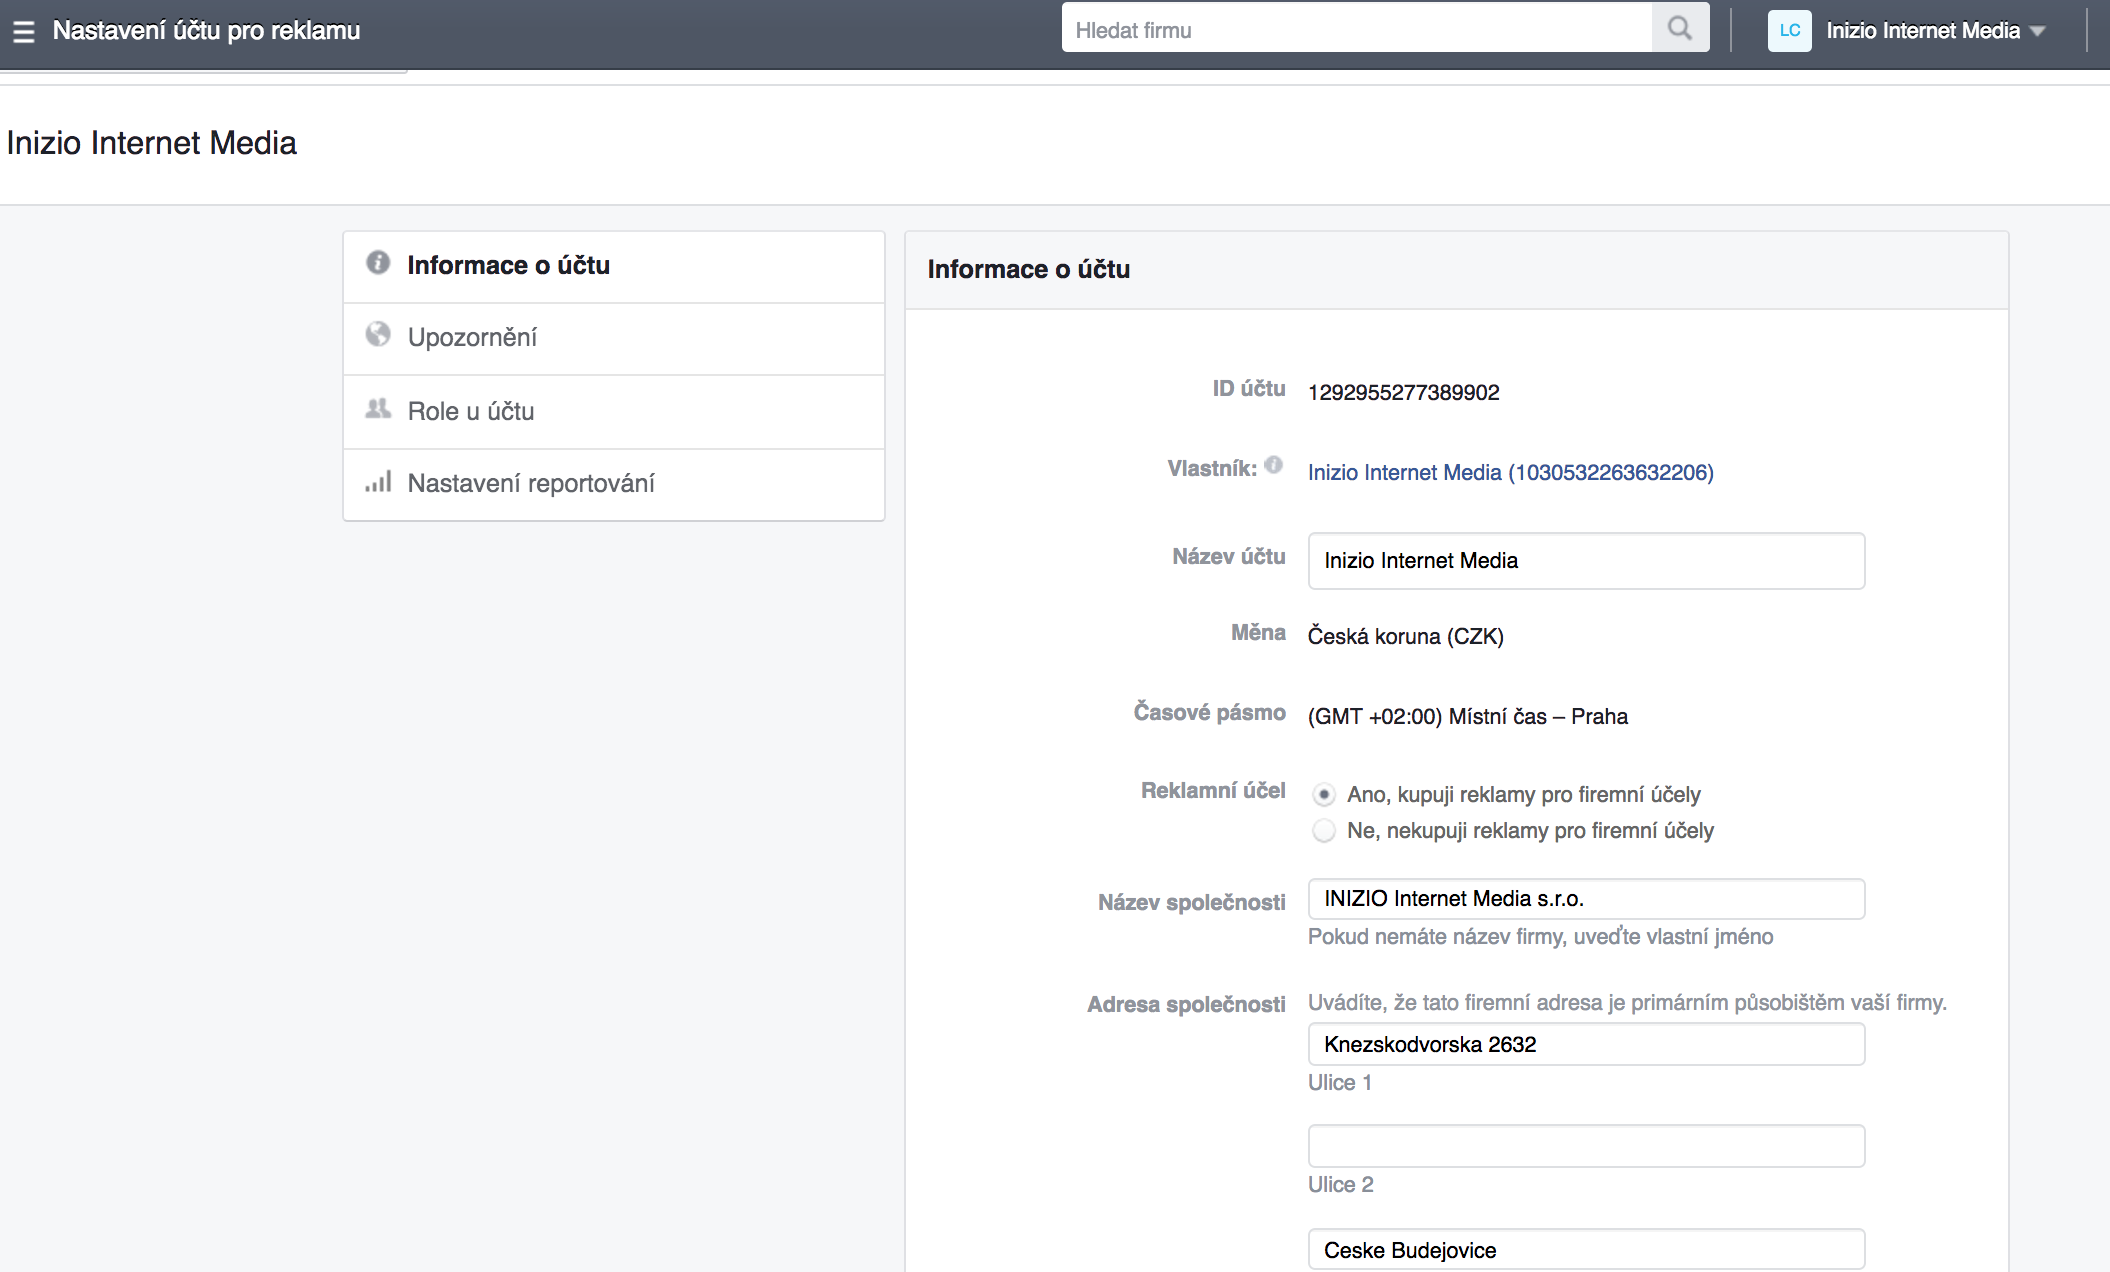Click the Nastavení účtu pro reklamu header title

207,31
